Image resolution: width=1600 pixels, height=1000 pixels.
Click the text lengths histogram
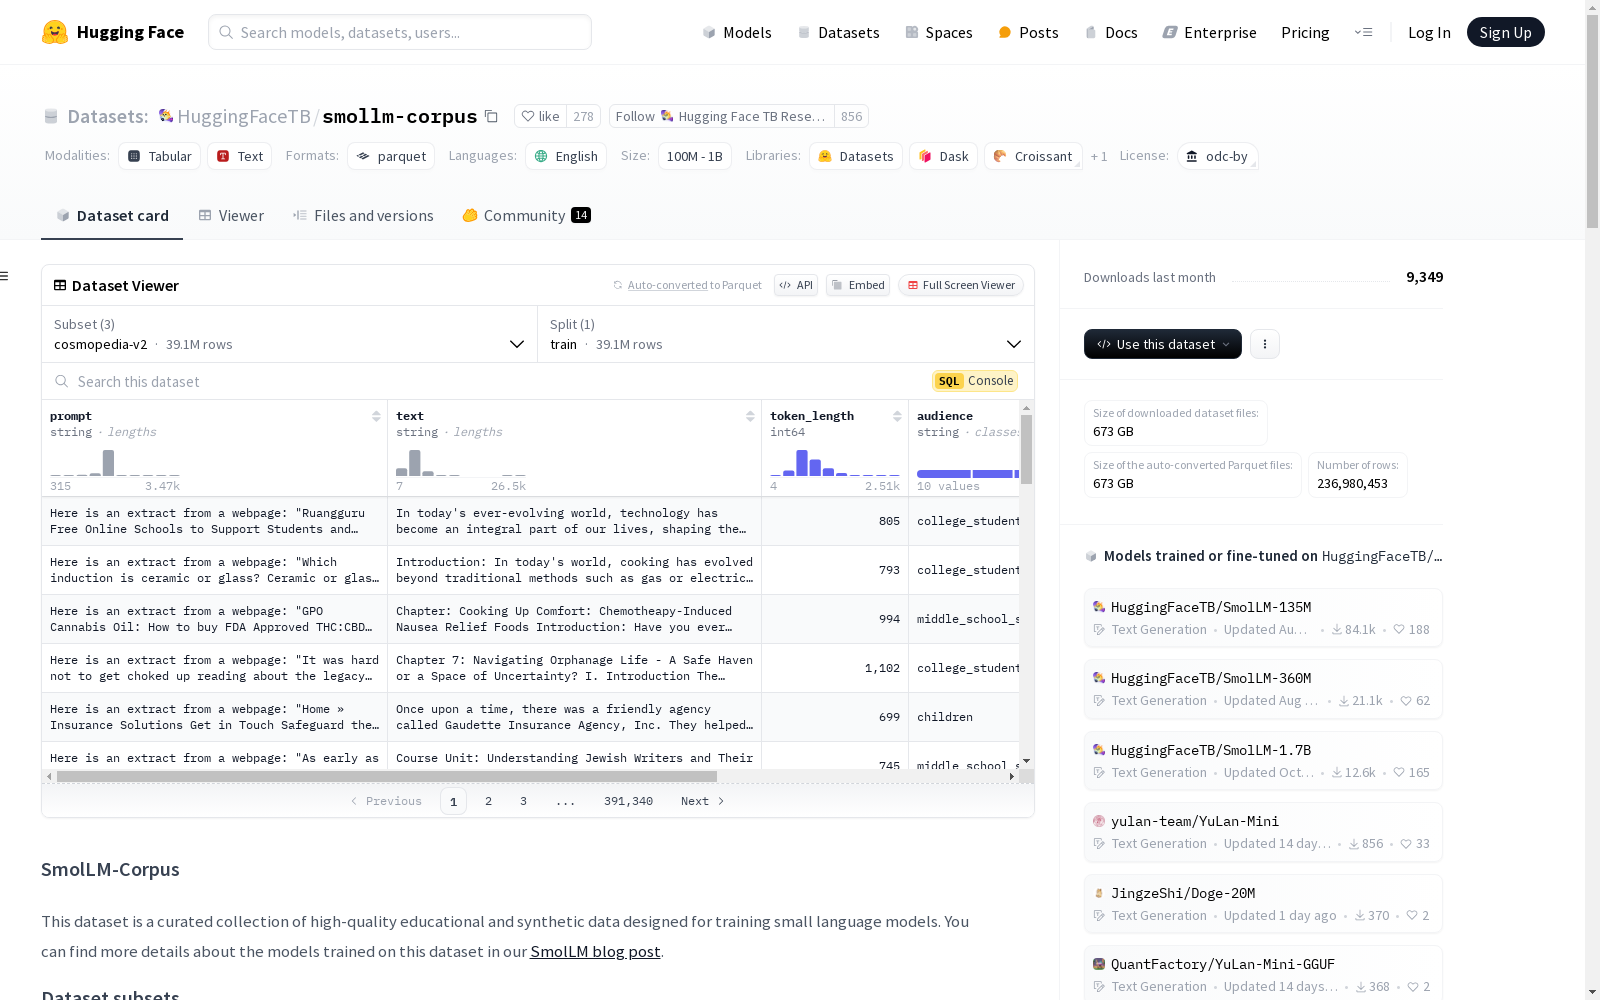click(x=461, y=462)
